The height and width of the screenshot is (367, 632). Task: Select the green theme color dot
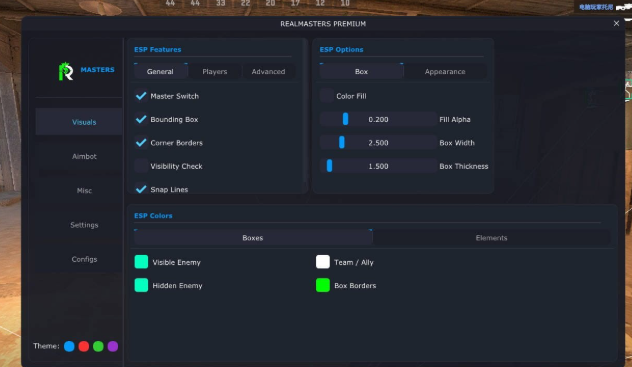[98, 346]
